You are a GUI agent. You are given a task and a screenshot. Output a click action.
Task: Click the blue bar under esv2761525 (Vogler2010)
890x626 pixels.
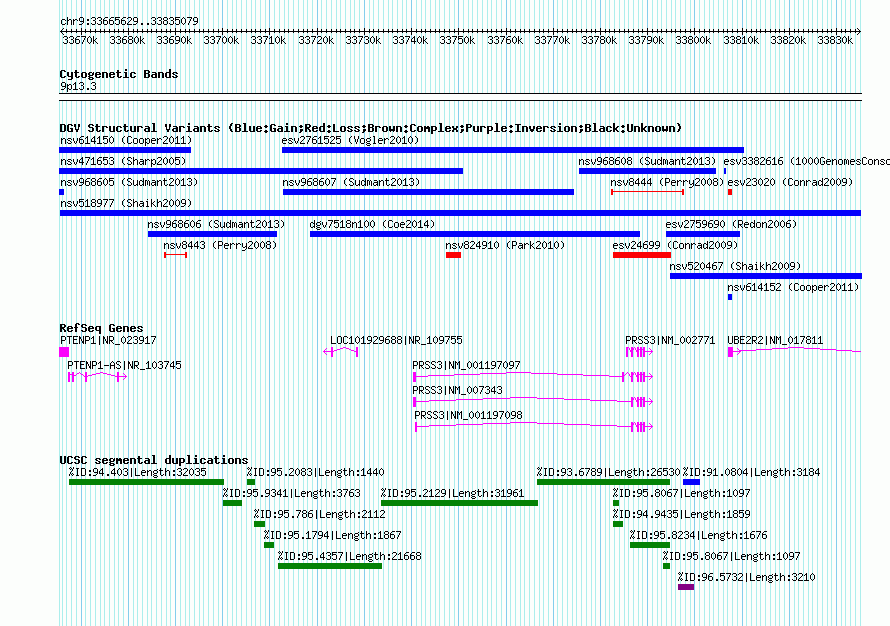[x=513, y=150]
